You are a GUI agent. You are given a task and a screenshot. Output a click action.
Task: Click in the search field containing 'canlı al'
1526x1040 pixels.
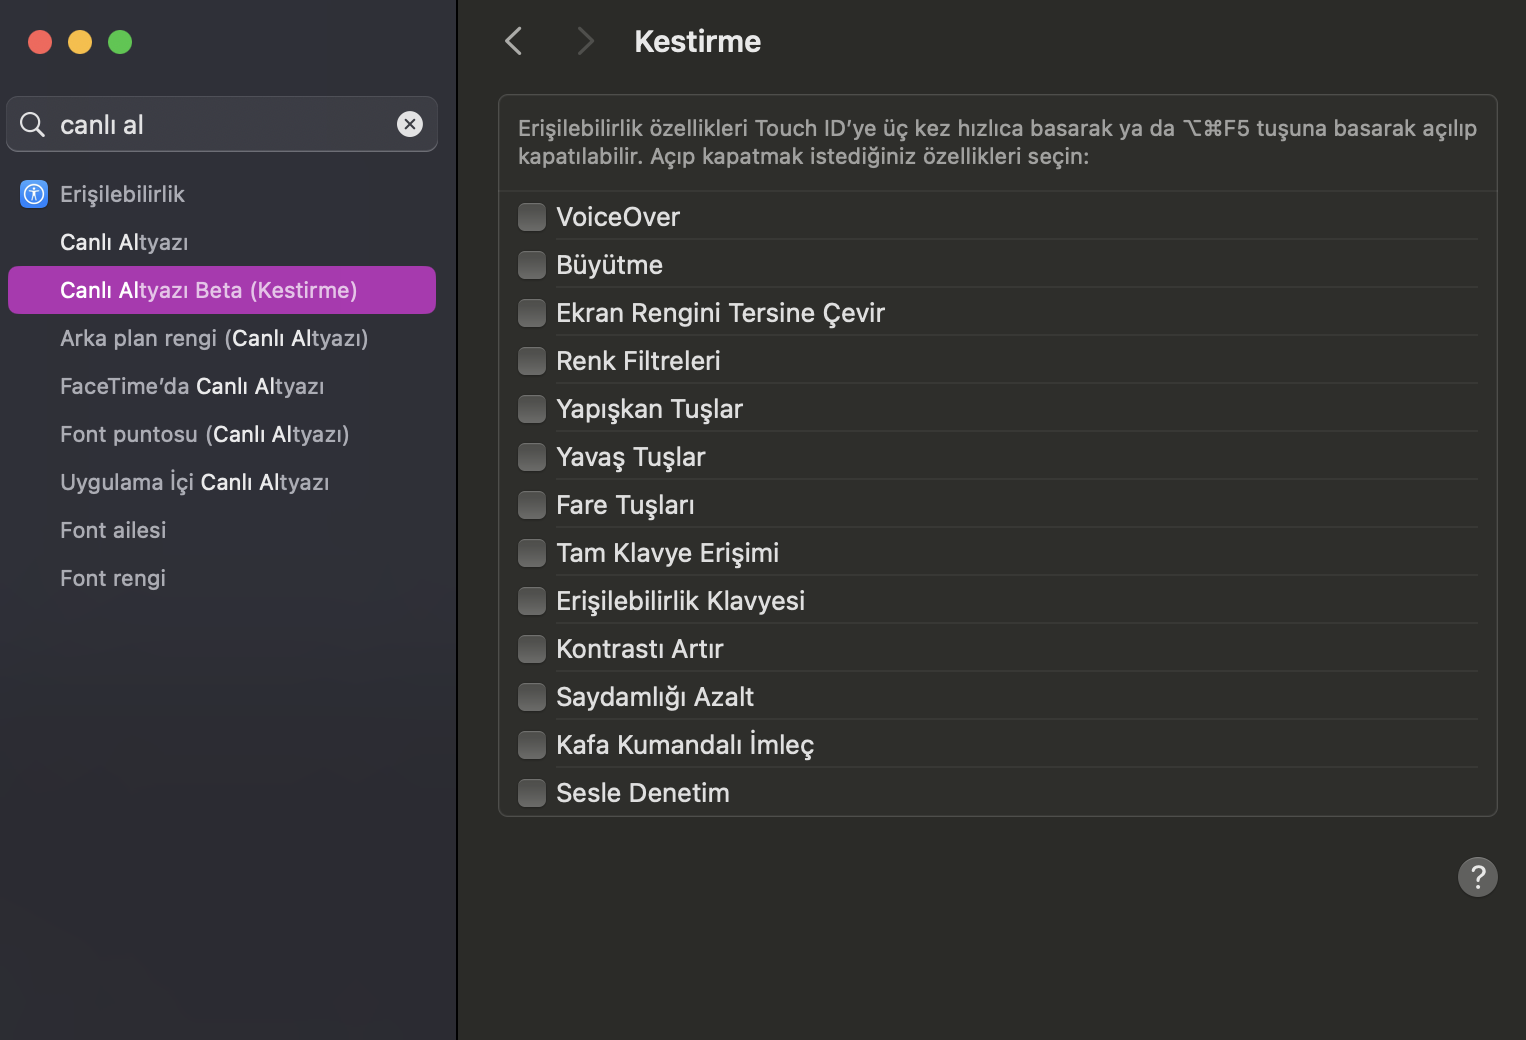click(222, 124)
